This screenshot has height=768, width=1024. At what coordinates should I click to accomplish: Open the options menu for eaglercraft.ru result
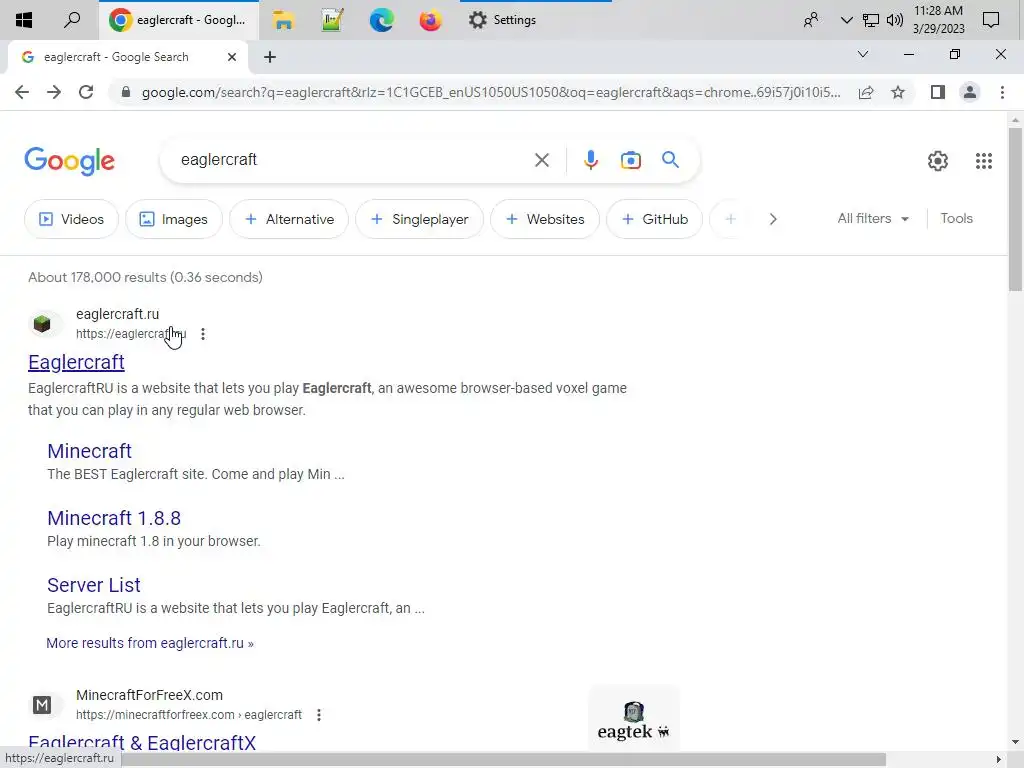point(203,334)
